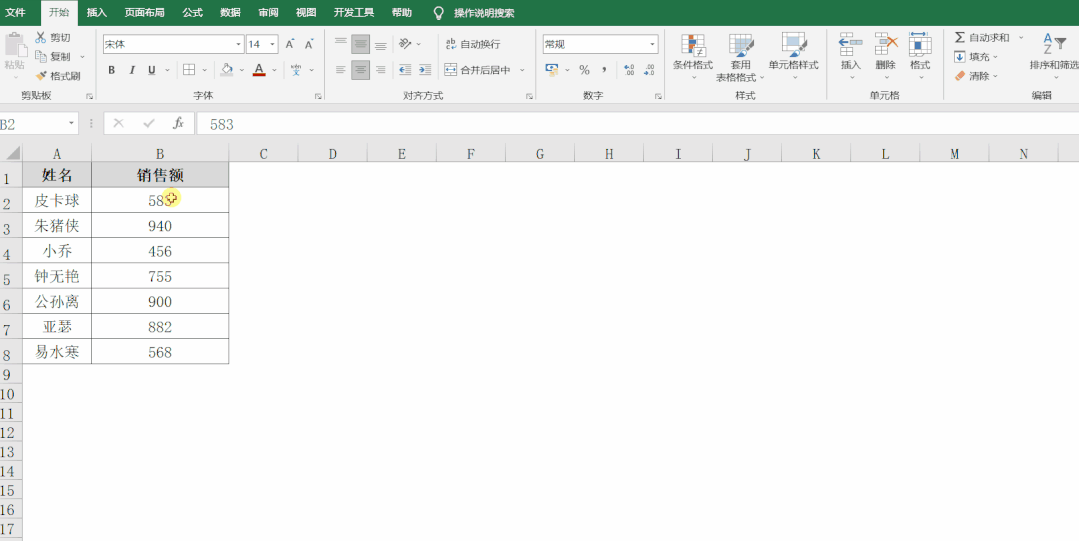1079x541 pixels.
Task: Click the formula bar Cancel (X) button
Action: (x=118, y=123)
